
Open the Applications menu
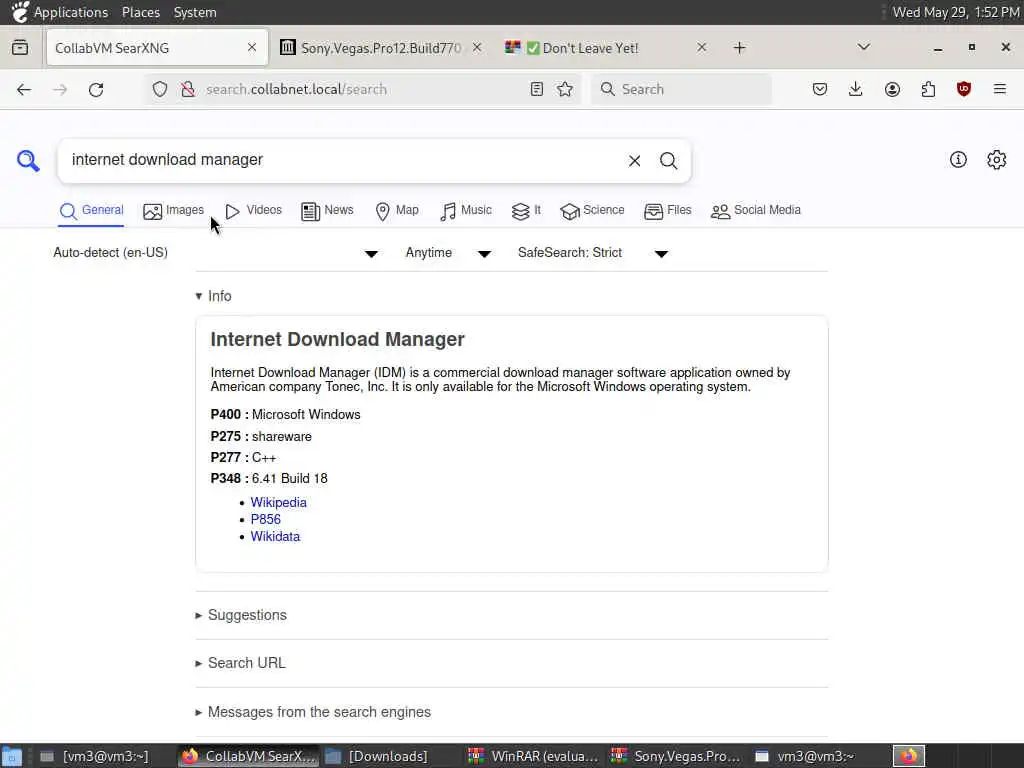pyautogui.click(x=71, y=12)
